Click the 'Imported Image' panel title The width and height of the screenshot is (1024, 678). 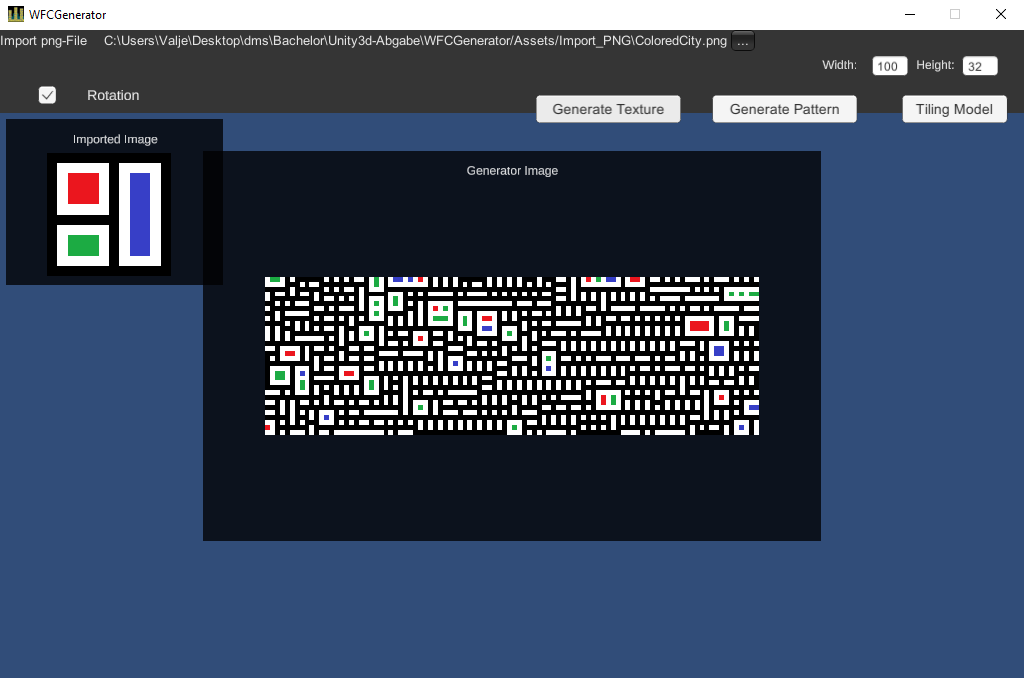[x=115, y=139]
